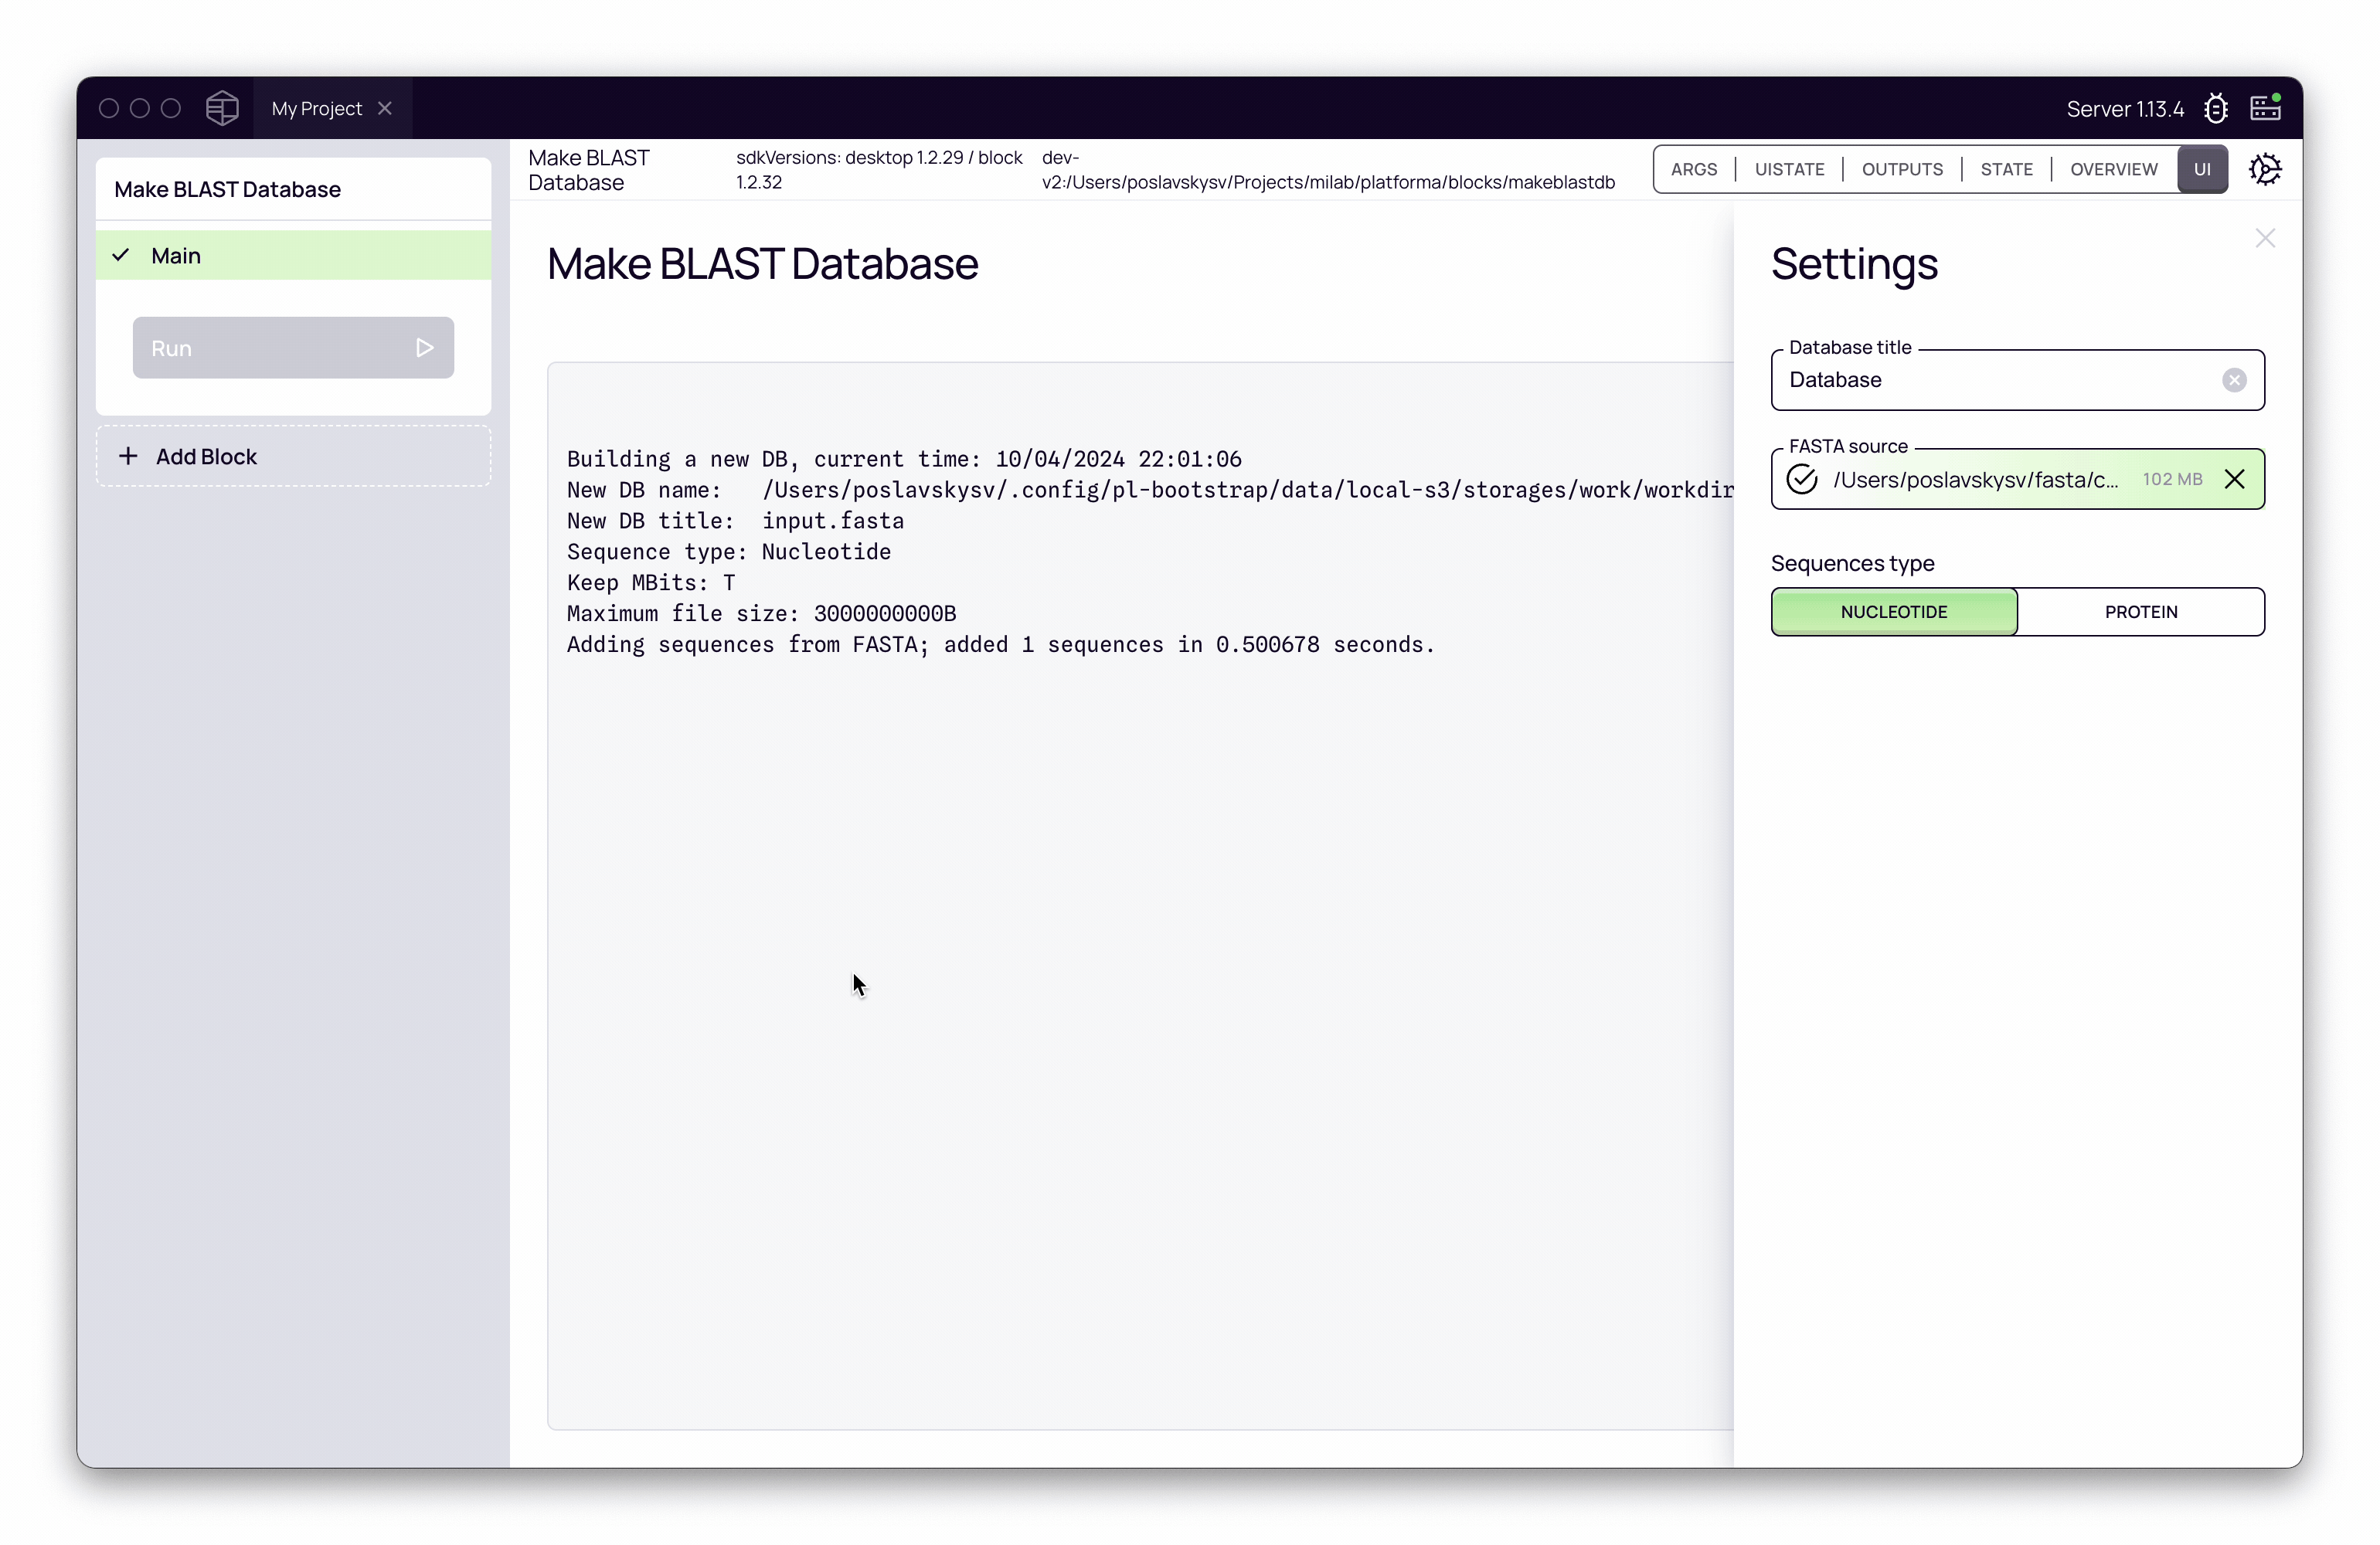The width and height of the screenshot is (2380, 1545).
Task: Click the server status icon with green dot
Action: coord(2265,107)
